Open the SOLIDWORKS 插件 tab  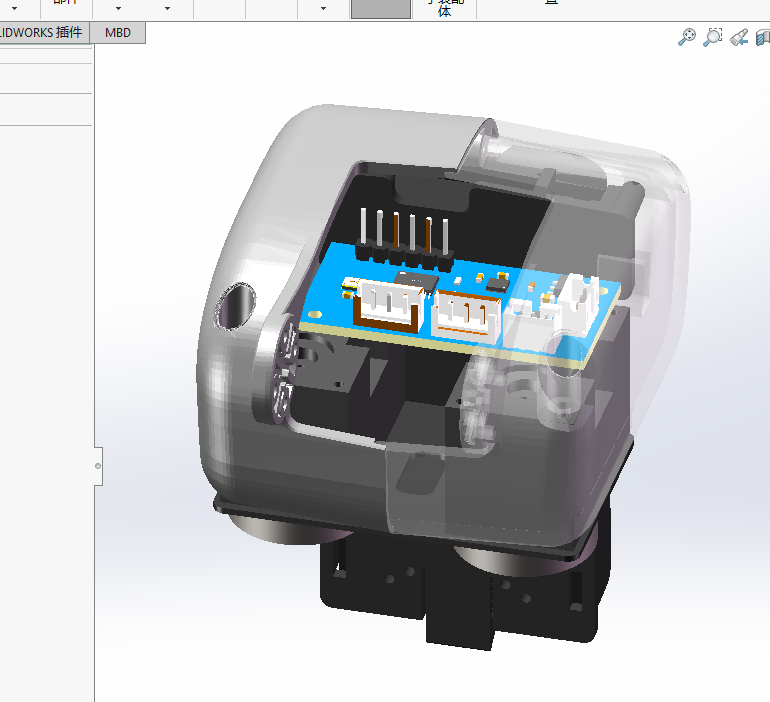pos(44,33)
